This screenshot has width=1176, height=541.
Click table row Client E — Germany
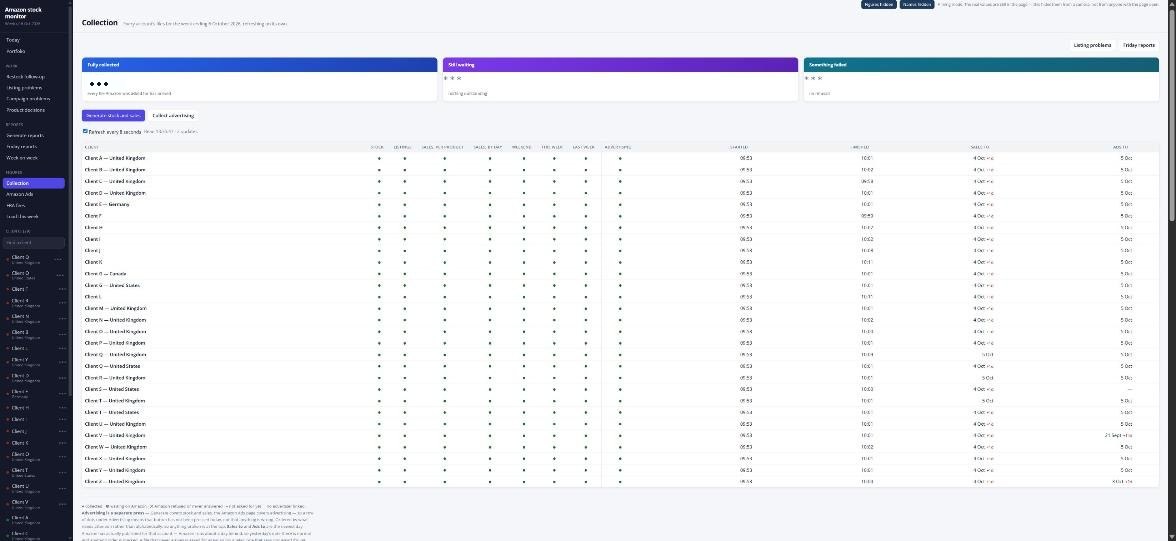(x=620, y=205)
